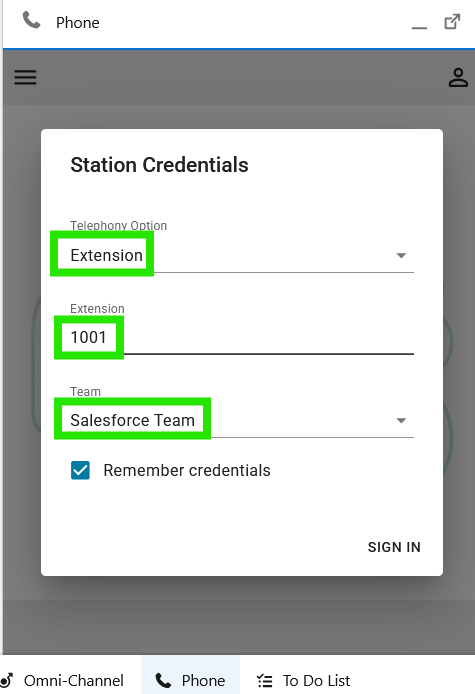The width and height of the screenshot is (475, 694).
Task: Focus the Extension field containing 1001
Action: tap(242, 337)
